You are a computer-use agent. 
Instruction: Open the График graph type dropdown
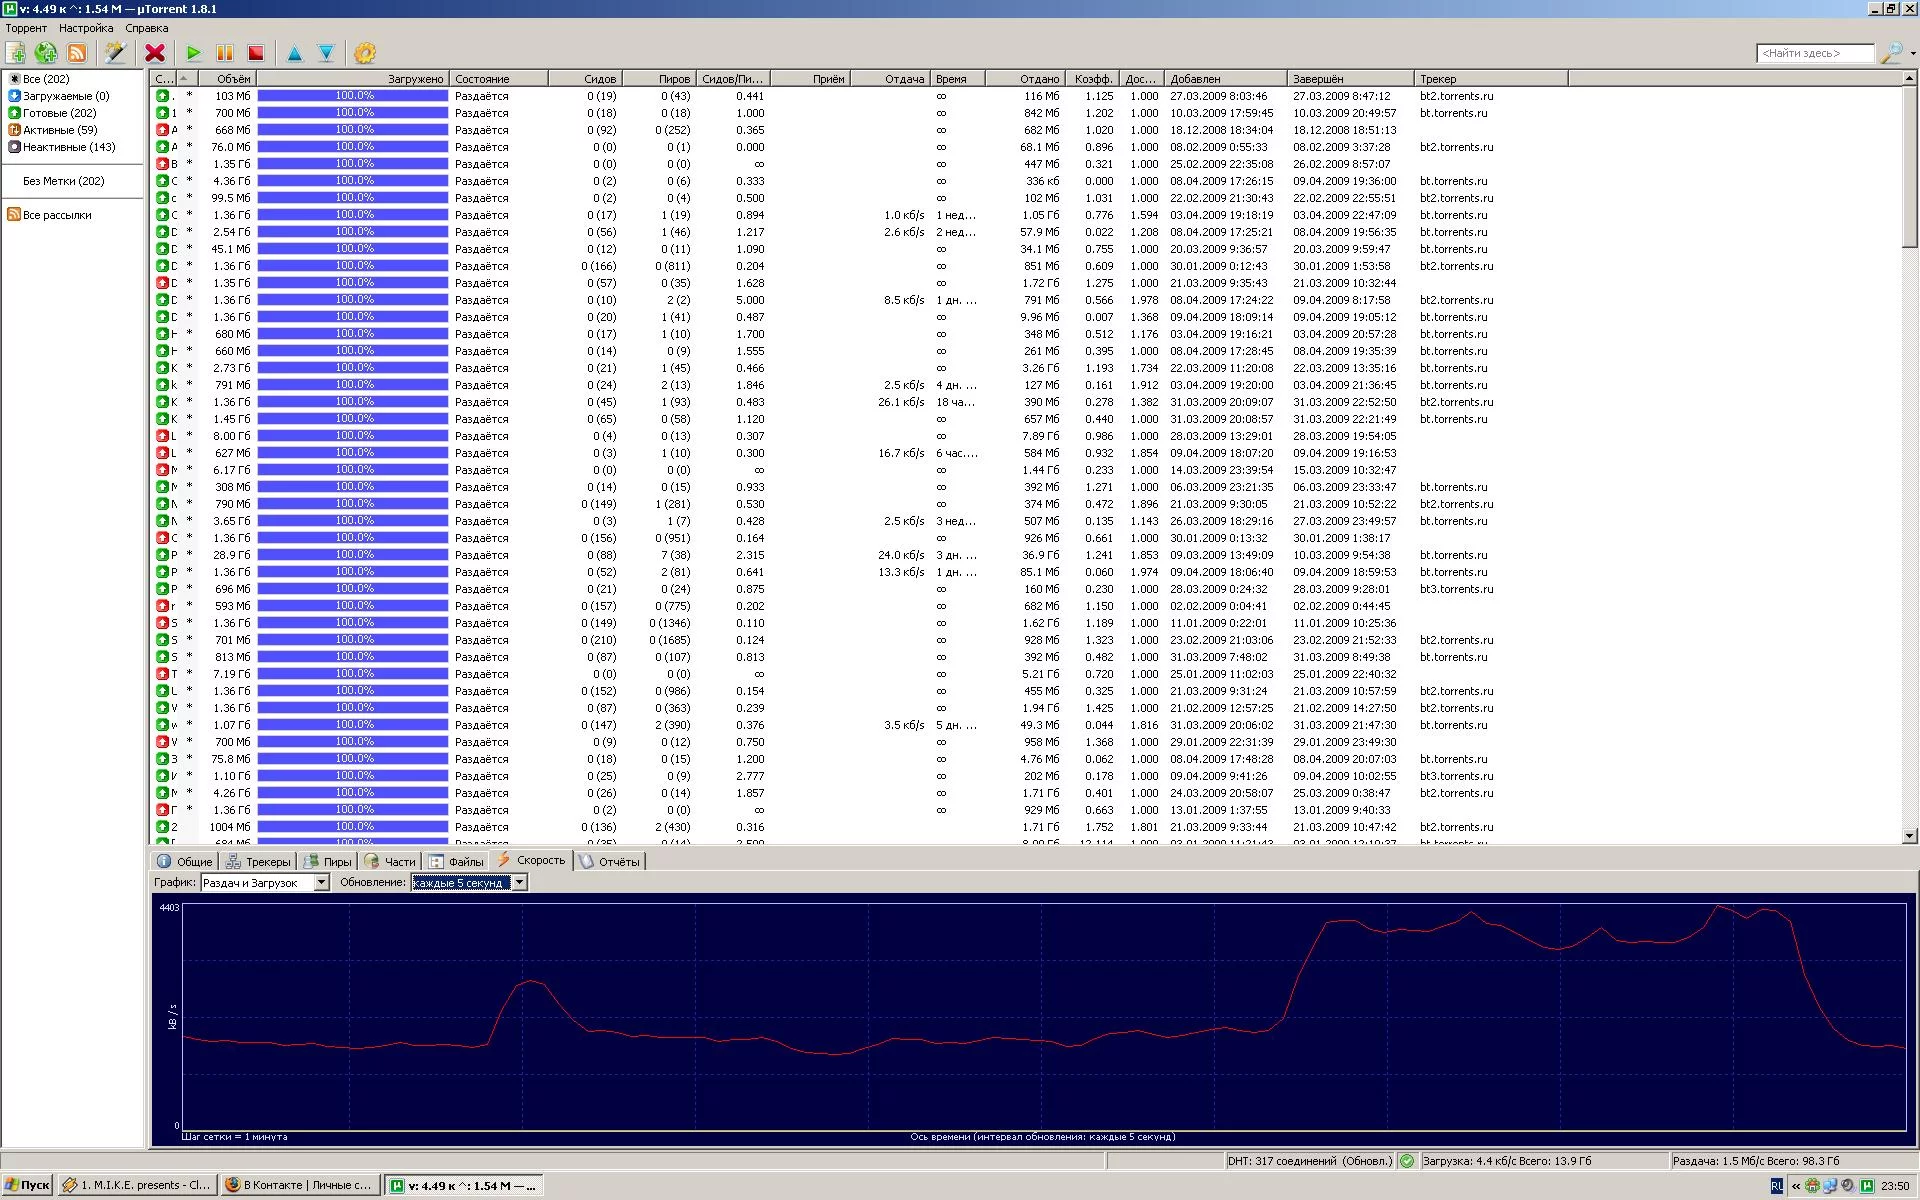pyautogui.click(x=321, y=882)
